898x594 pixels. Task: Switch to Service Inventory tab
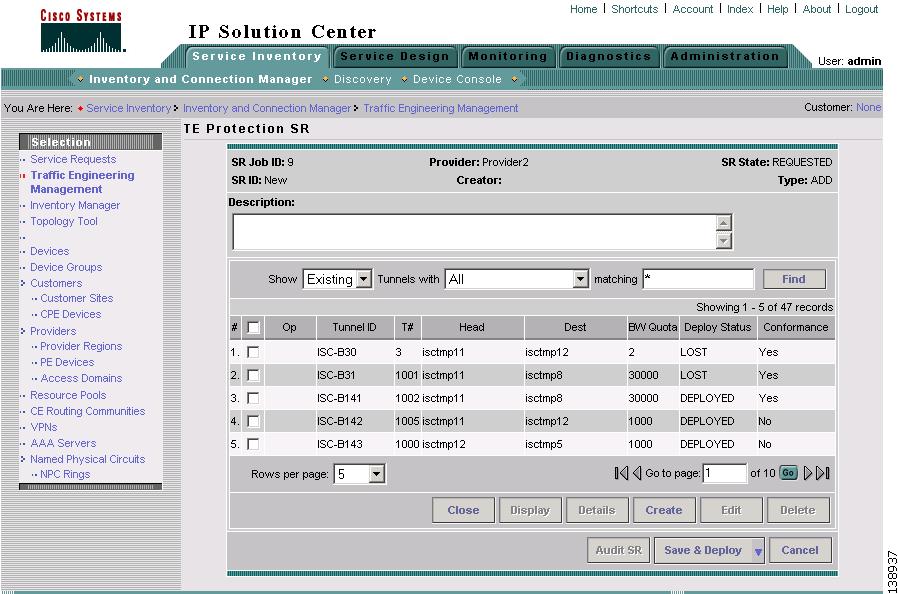coord(257,56)
